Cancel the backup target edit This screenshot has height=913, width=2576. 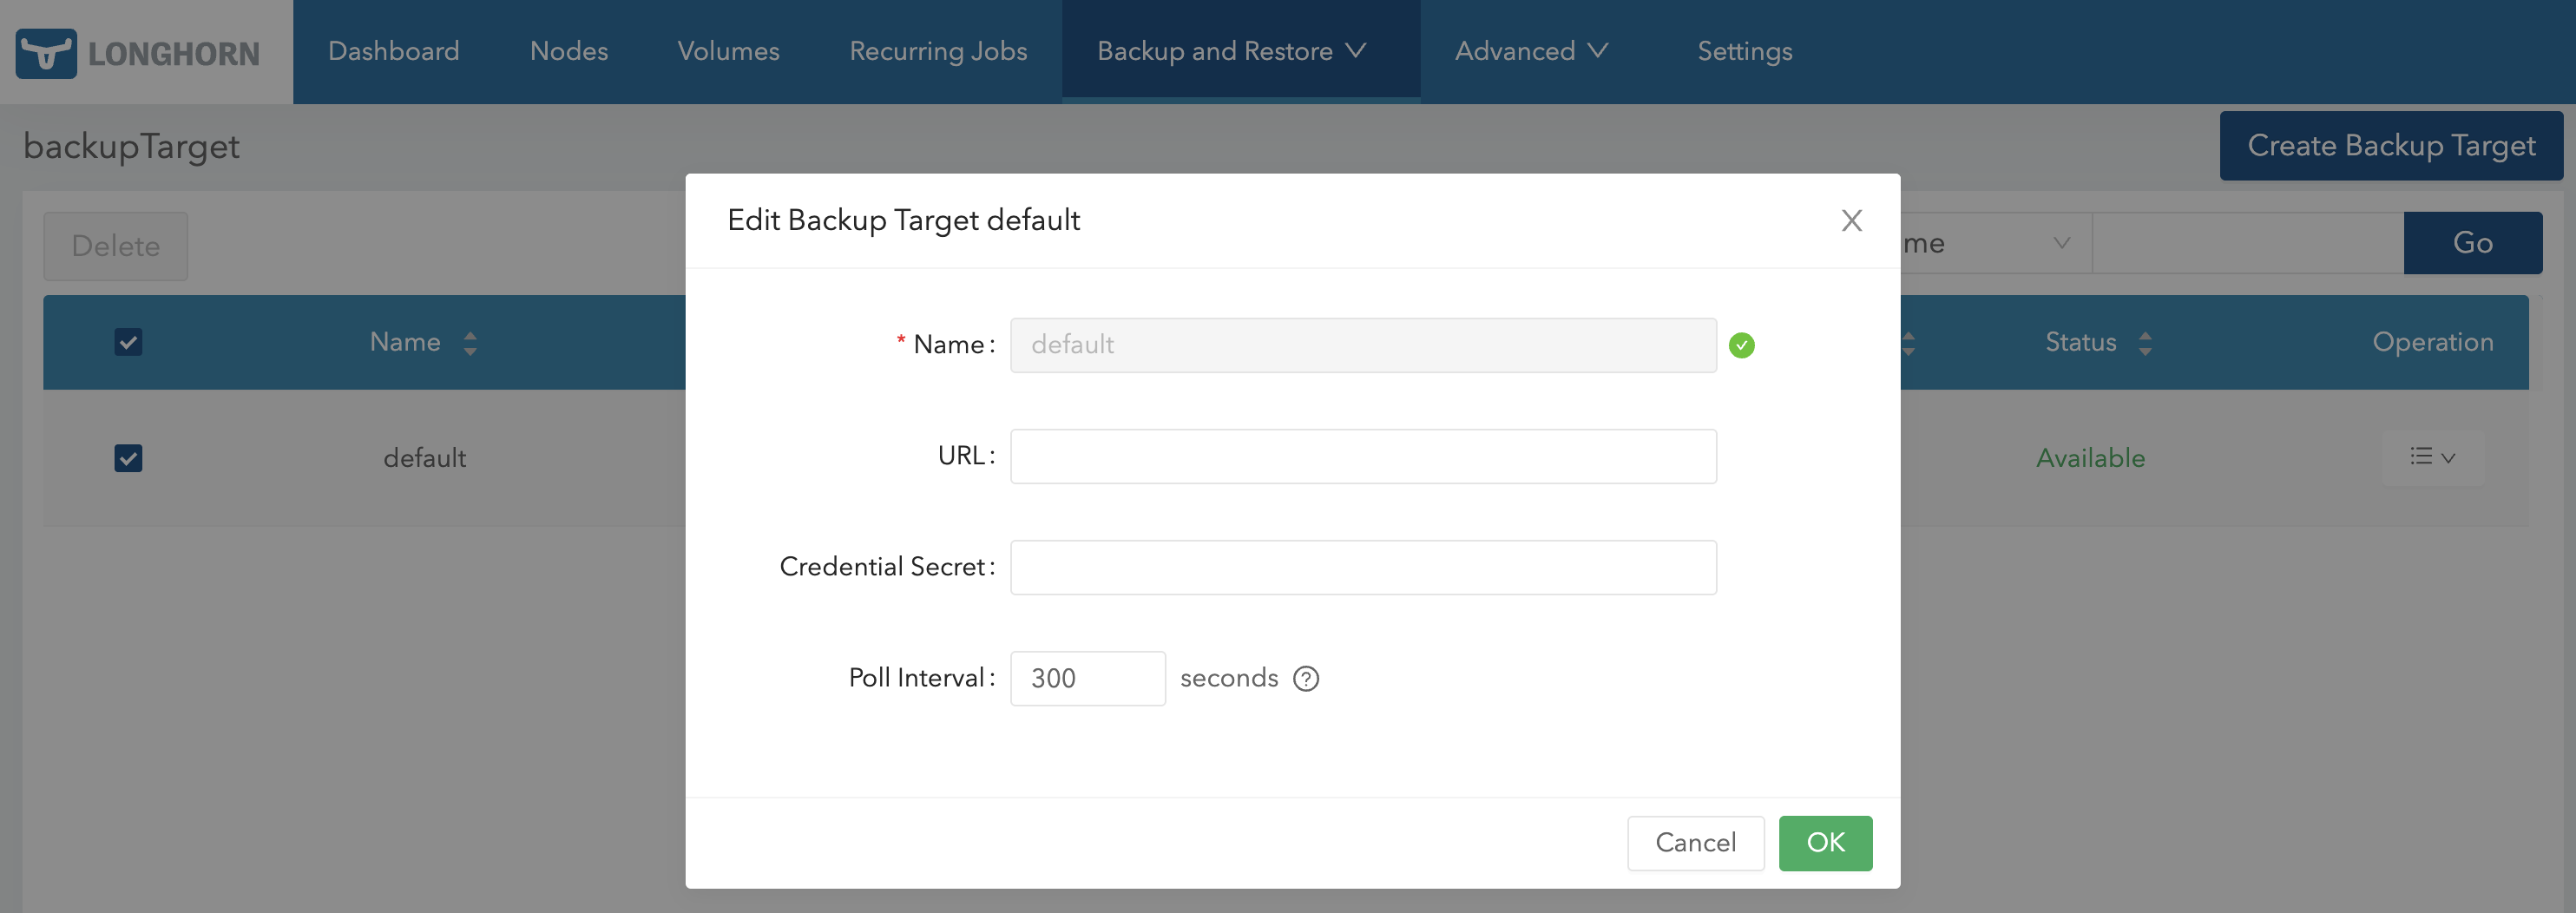pyautogui.click(x=1694, y=843)
